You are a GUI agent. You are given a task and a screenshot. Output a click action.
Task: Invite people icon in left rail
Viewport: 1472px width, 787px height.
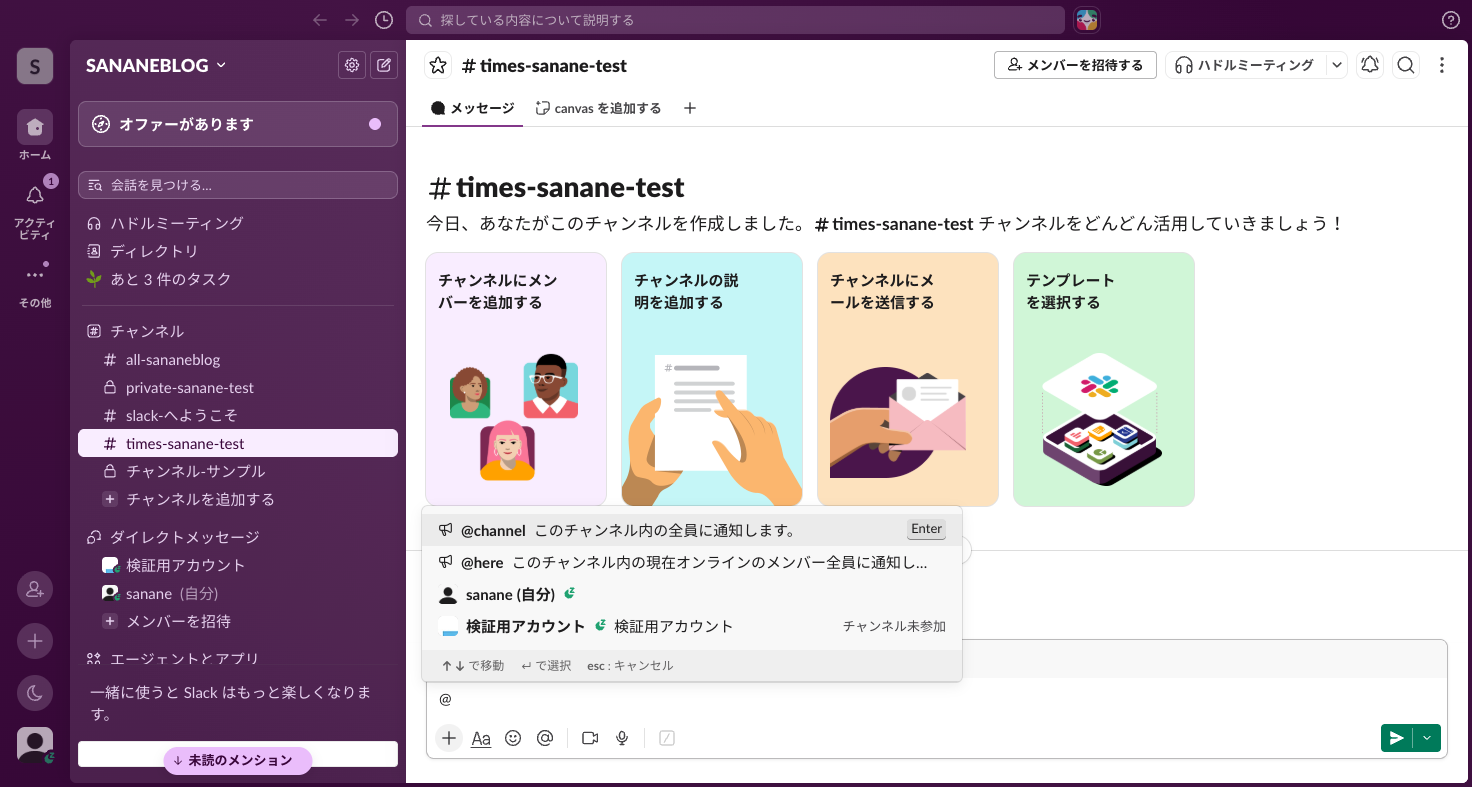[x=35, y=589]
